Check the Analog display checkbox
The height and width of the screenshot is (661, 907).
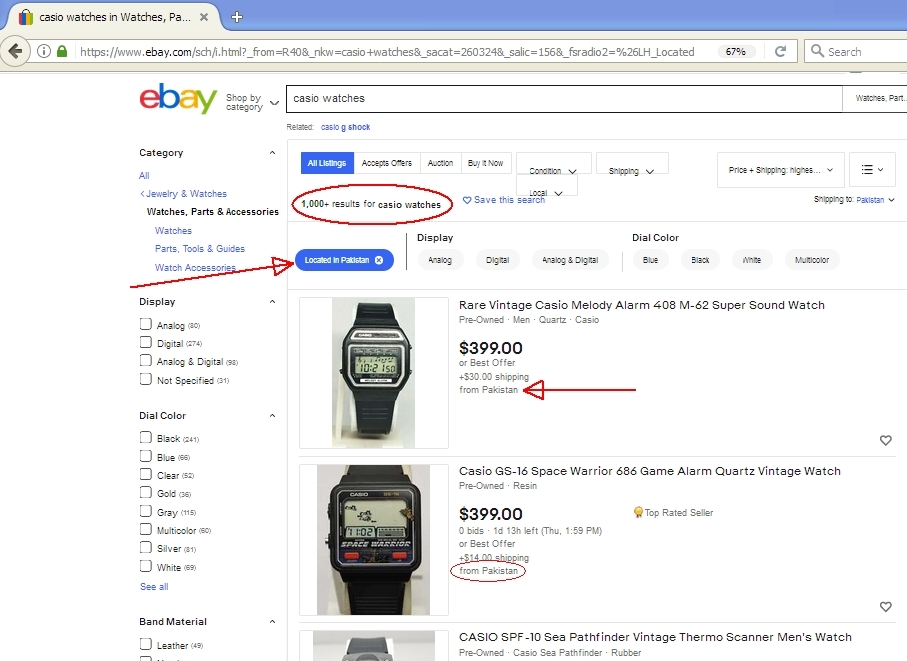tap(146, 324)
